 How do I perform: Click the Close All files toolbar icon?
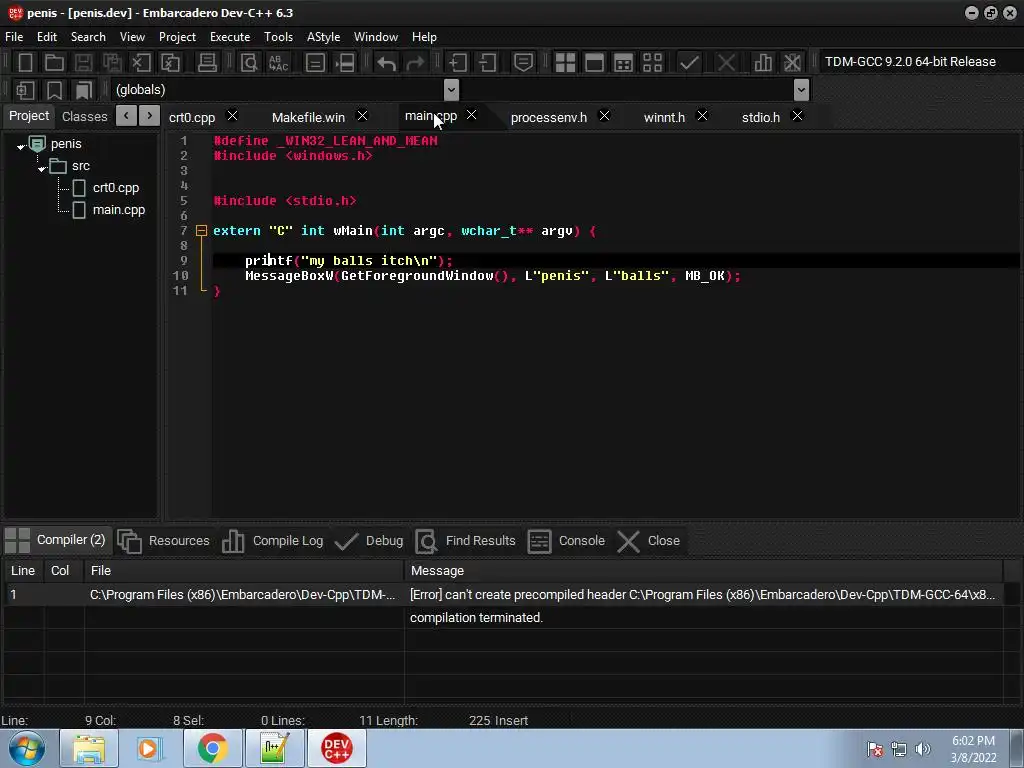(170, 63)
